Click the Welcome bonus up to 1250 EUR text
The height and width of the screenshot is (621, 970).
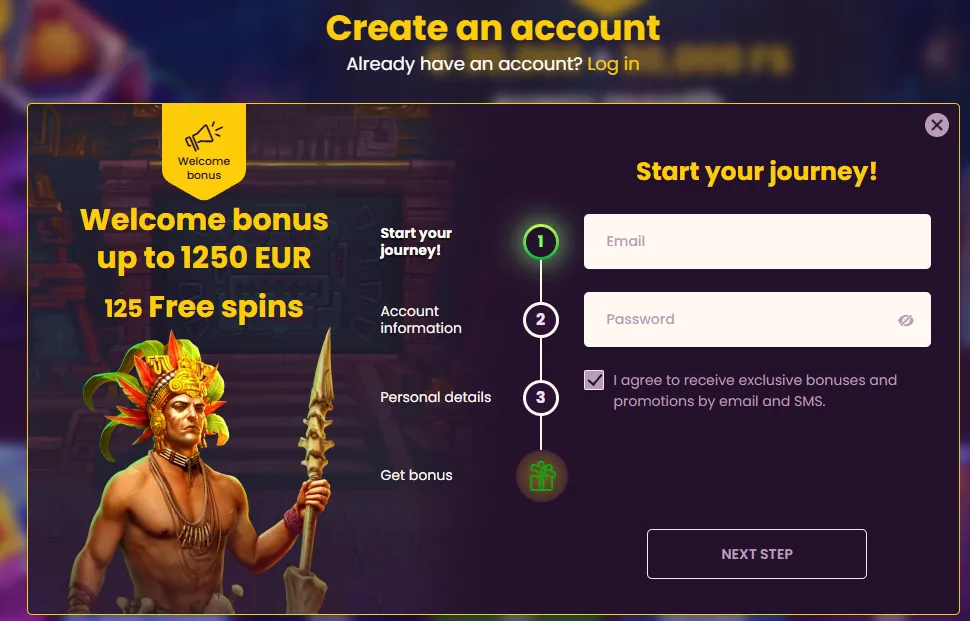204,239
